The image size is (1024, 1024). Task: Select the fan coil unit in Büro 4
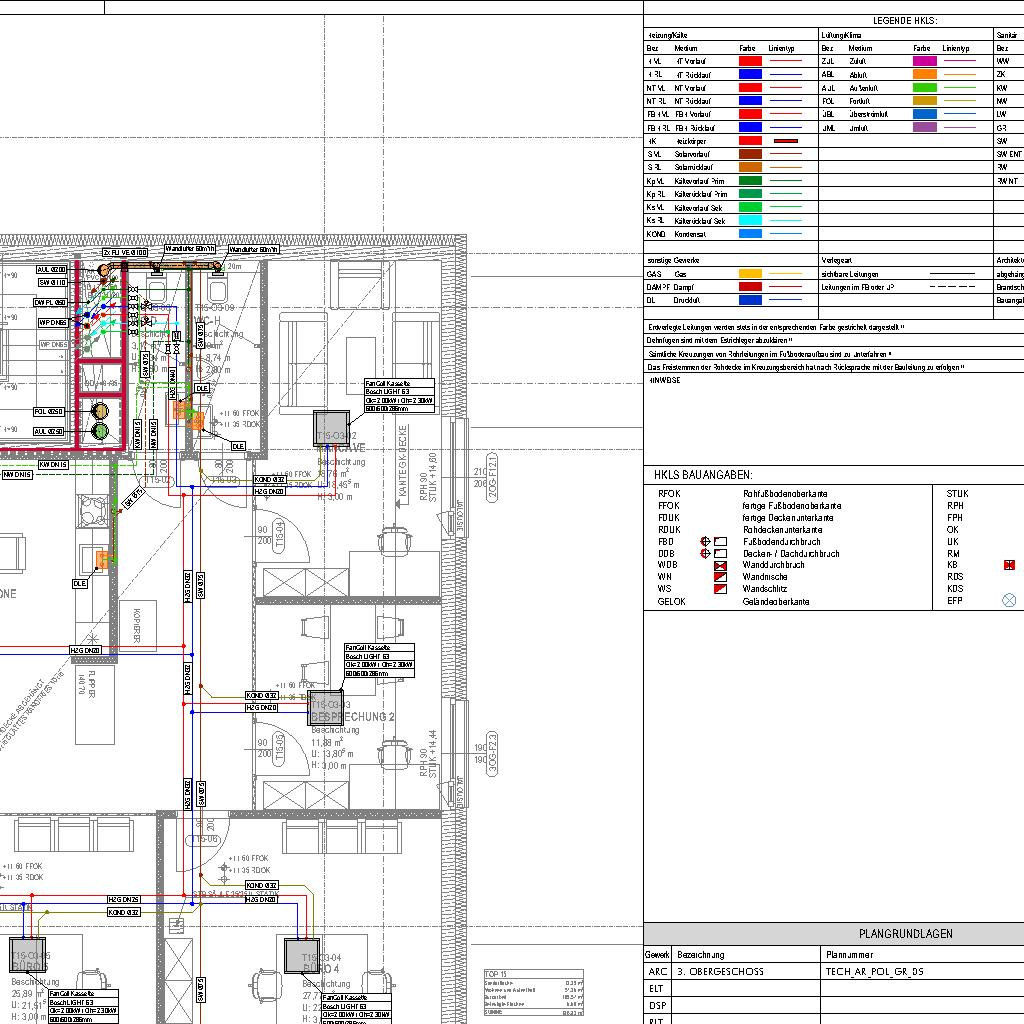pos(301,955)
